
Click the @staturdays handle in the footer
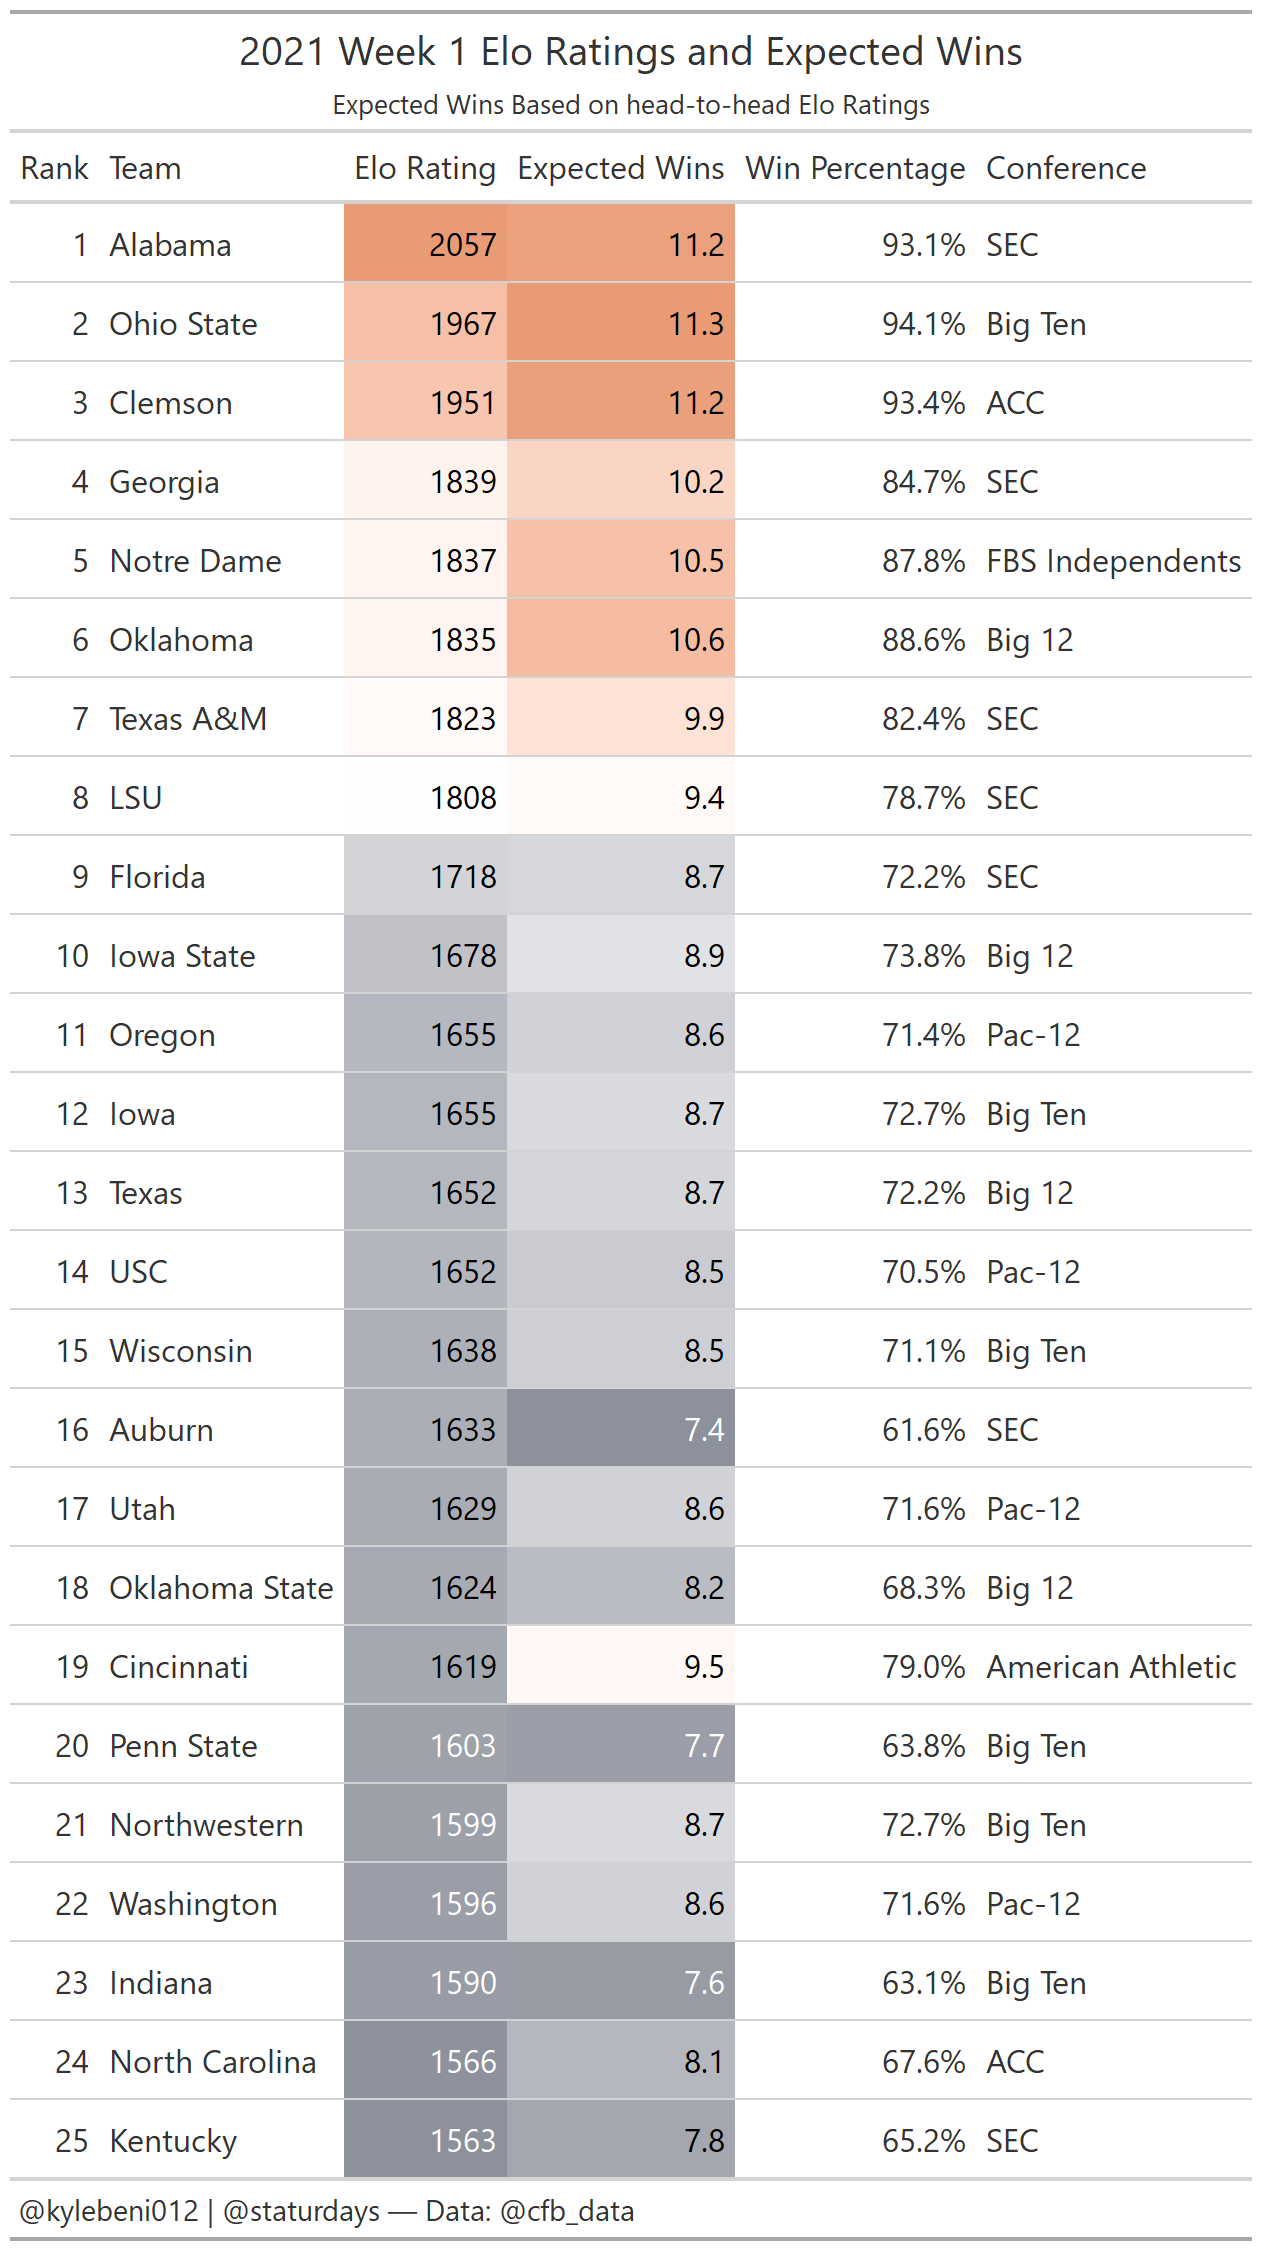(x=301, y=2211)
